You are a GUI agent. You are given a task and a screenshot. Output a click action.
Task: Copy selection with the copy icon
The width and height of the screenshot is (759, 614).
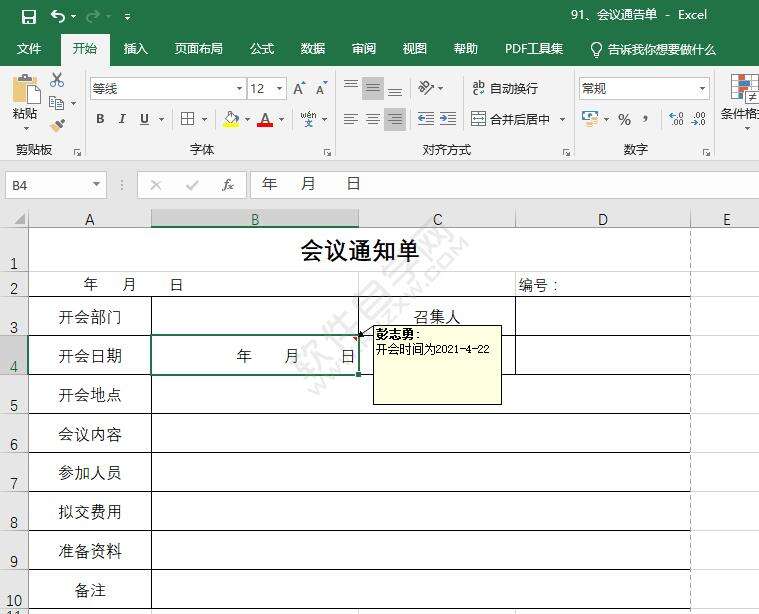tap(57, 103)
